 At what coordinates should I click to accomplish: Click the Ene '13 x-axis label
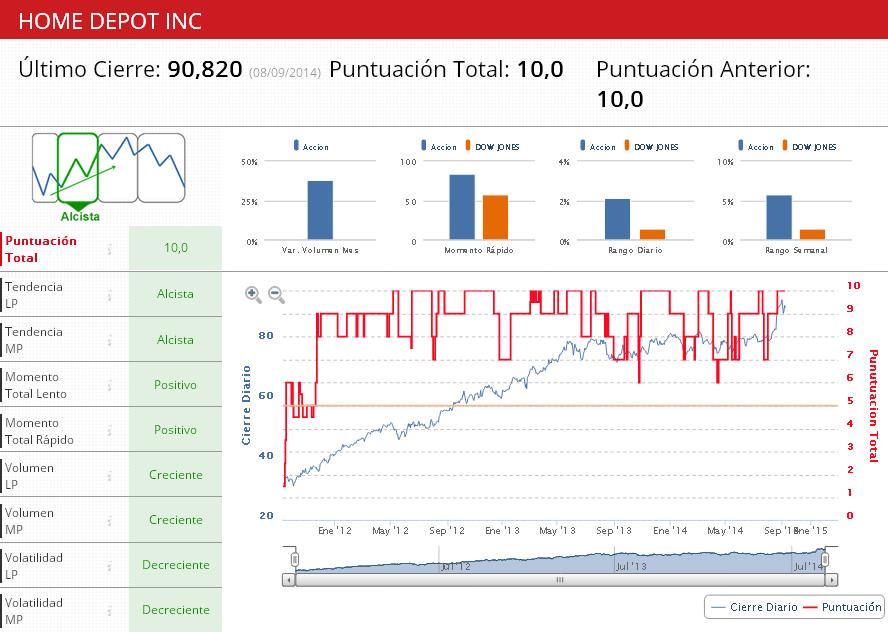point(502,531)
